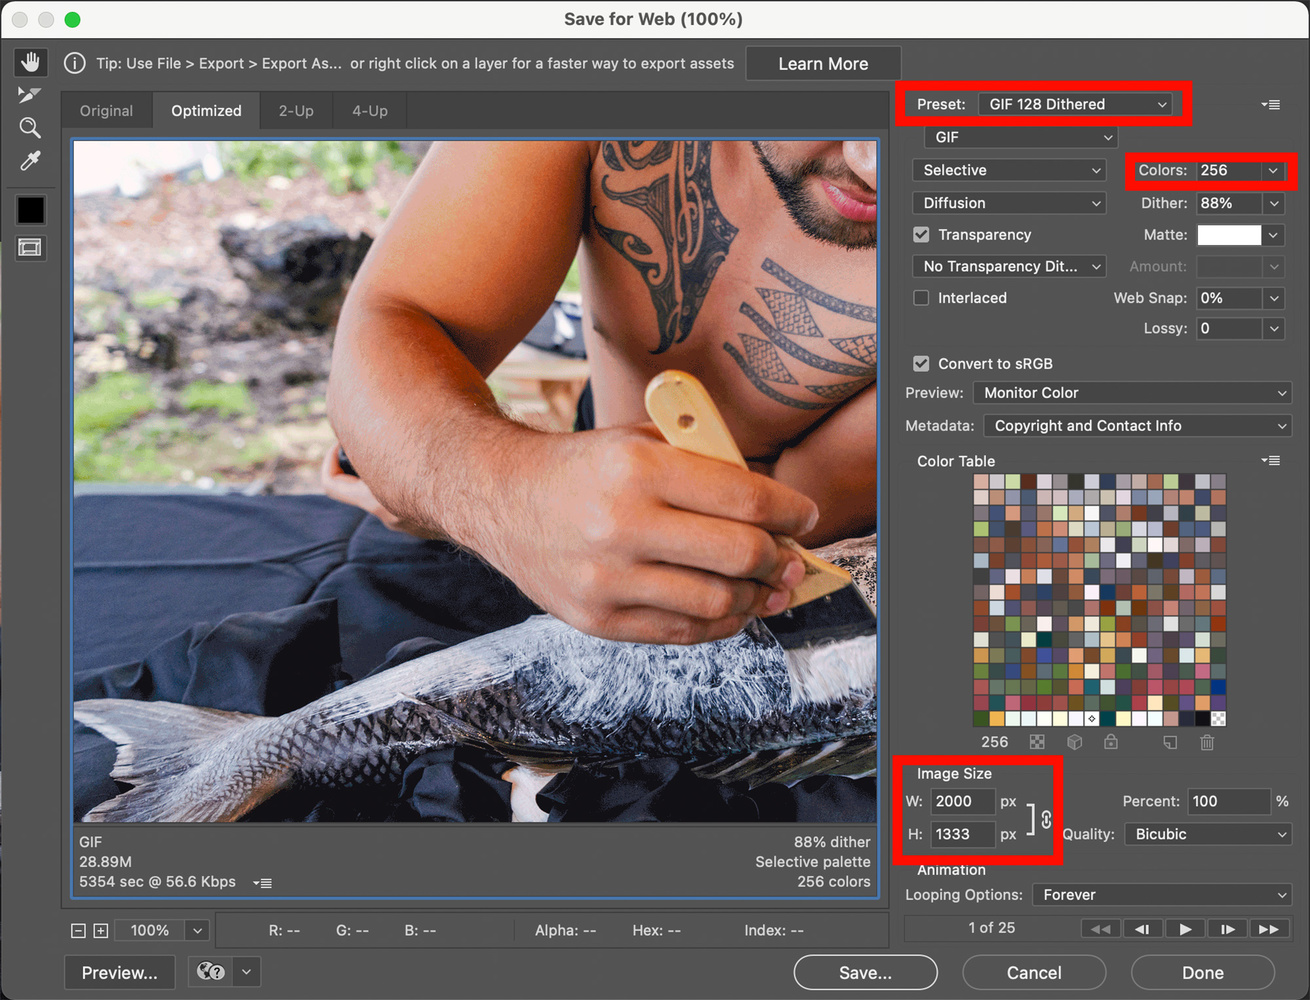Click the zoom out minus icon
This screenshot has width=1310, height=1000.
click(78, 931)
